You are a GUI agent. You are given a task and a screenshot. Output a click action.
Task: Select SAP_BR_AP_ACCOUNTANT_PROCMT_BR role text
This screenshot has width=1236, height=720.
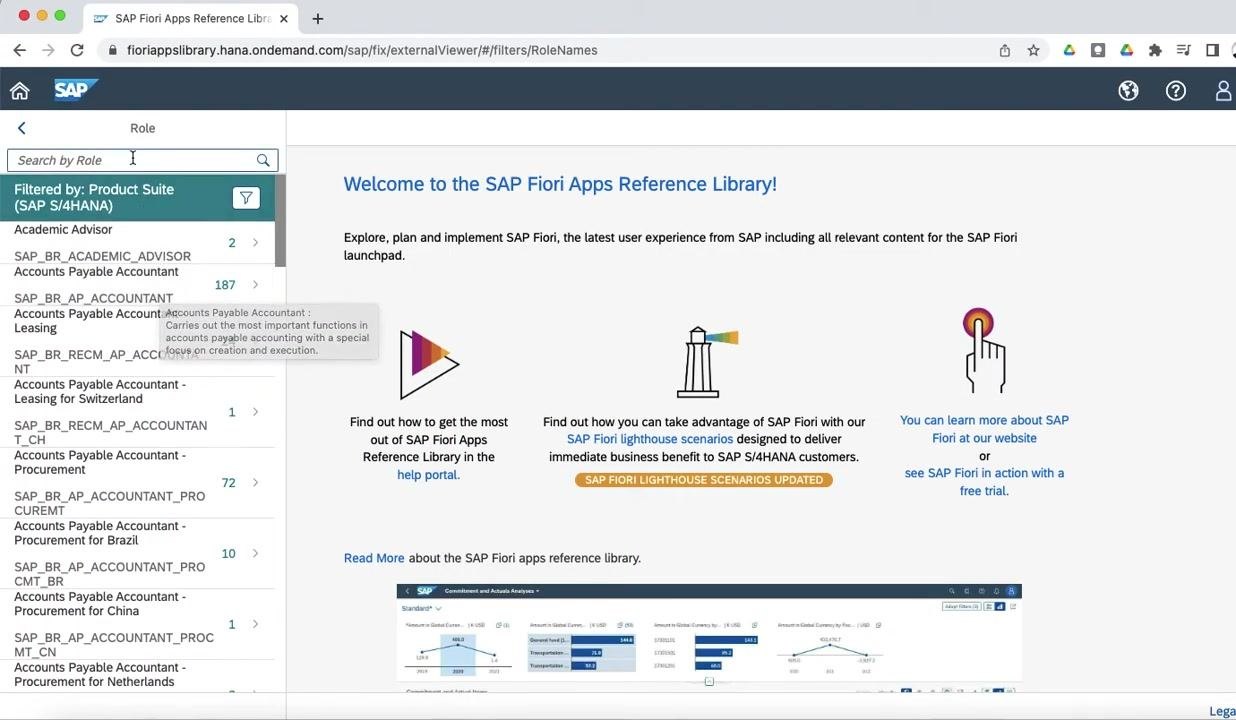[109, 574]
